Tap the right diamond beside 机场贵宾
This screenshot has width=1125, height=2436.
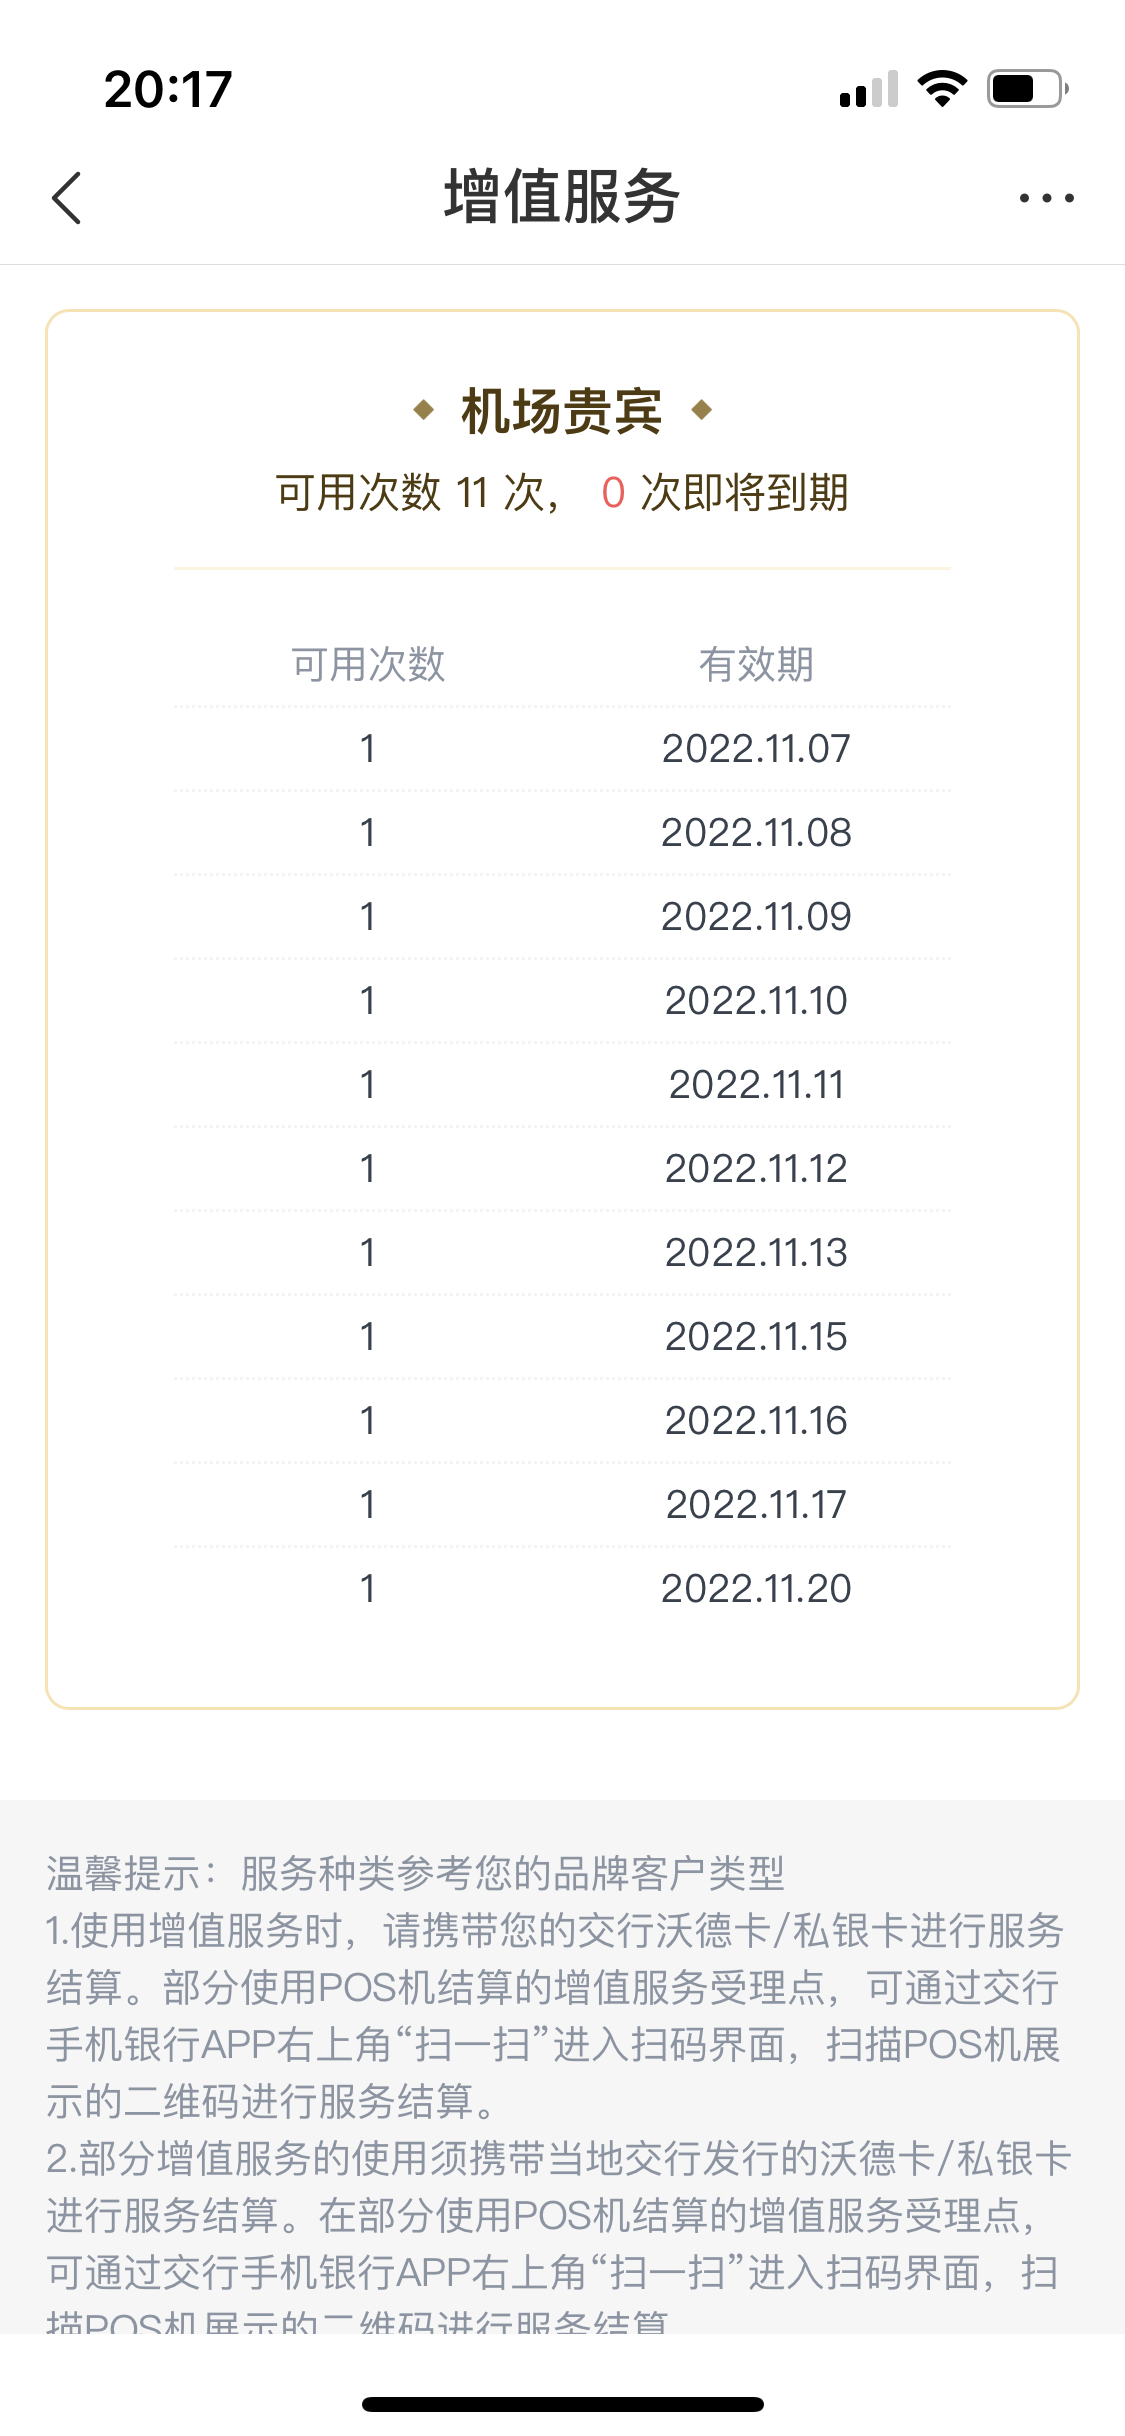pyautogui.click(x=702, y=409)
